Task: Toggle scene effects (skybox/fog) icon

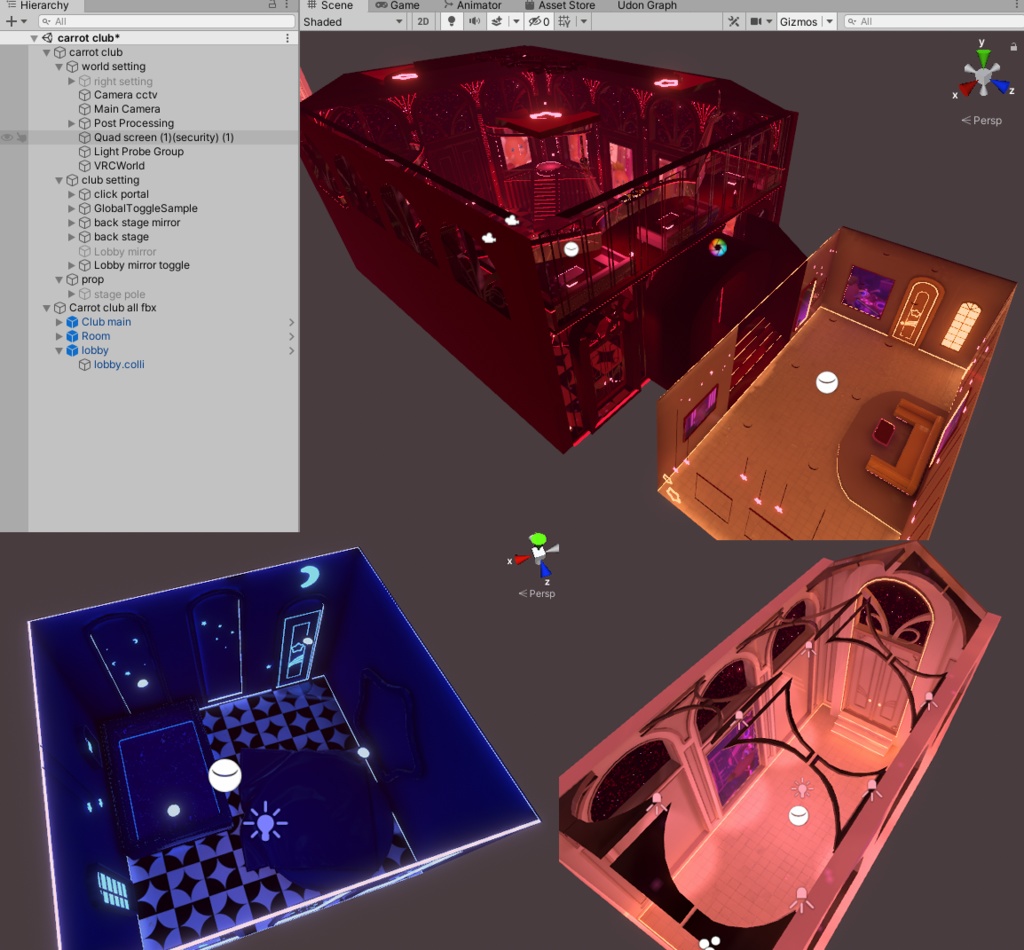Action: pyautogui.click(x=497, y=22)
